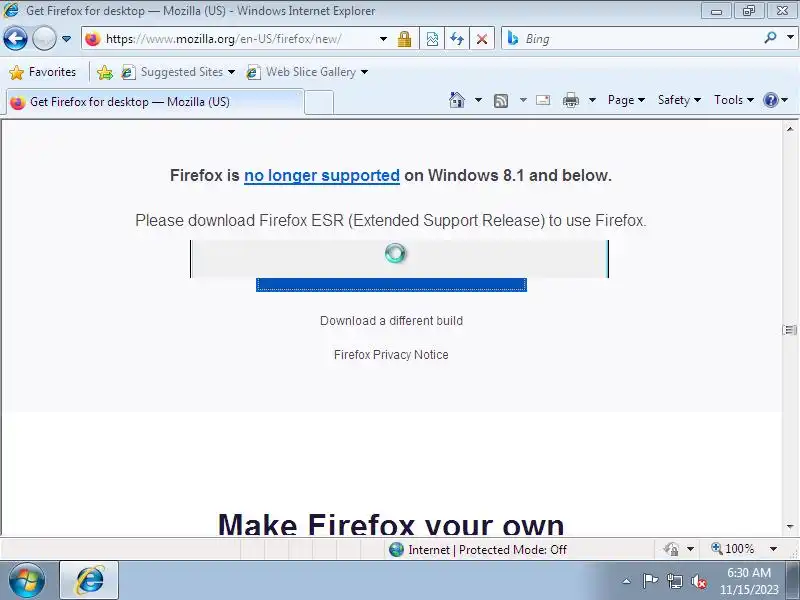Click the Read Mail envelope icon
800x600 pixels.
pos(543,100)
